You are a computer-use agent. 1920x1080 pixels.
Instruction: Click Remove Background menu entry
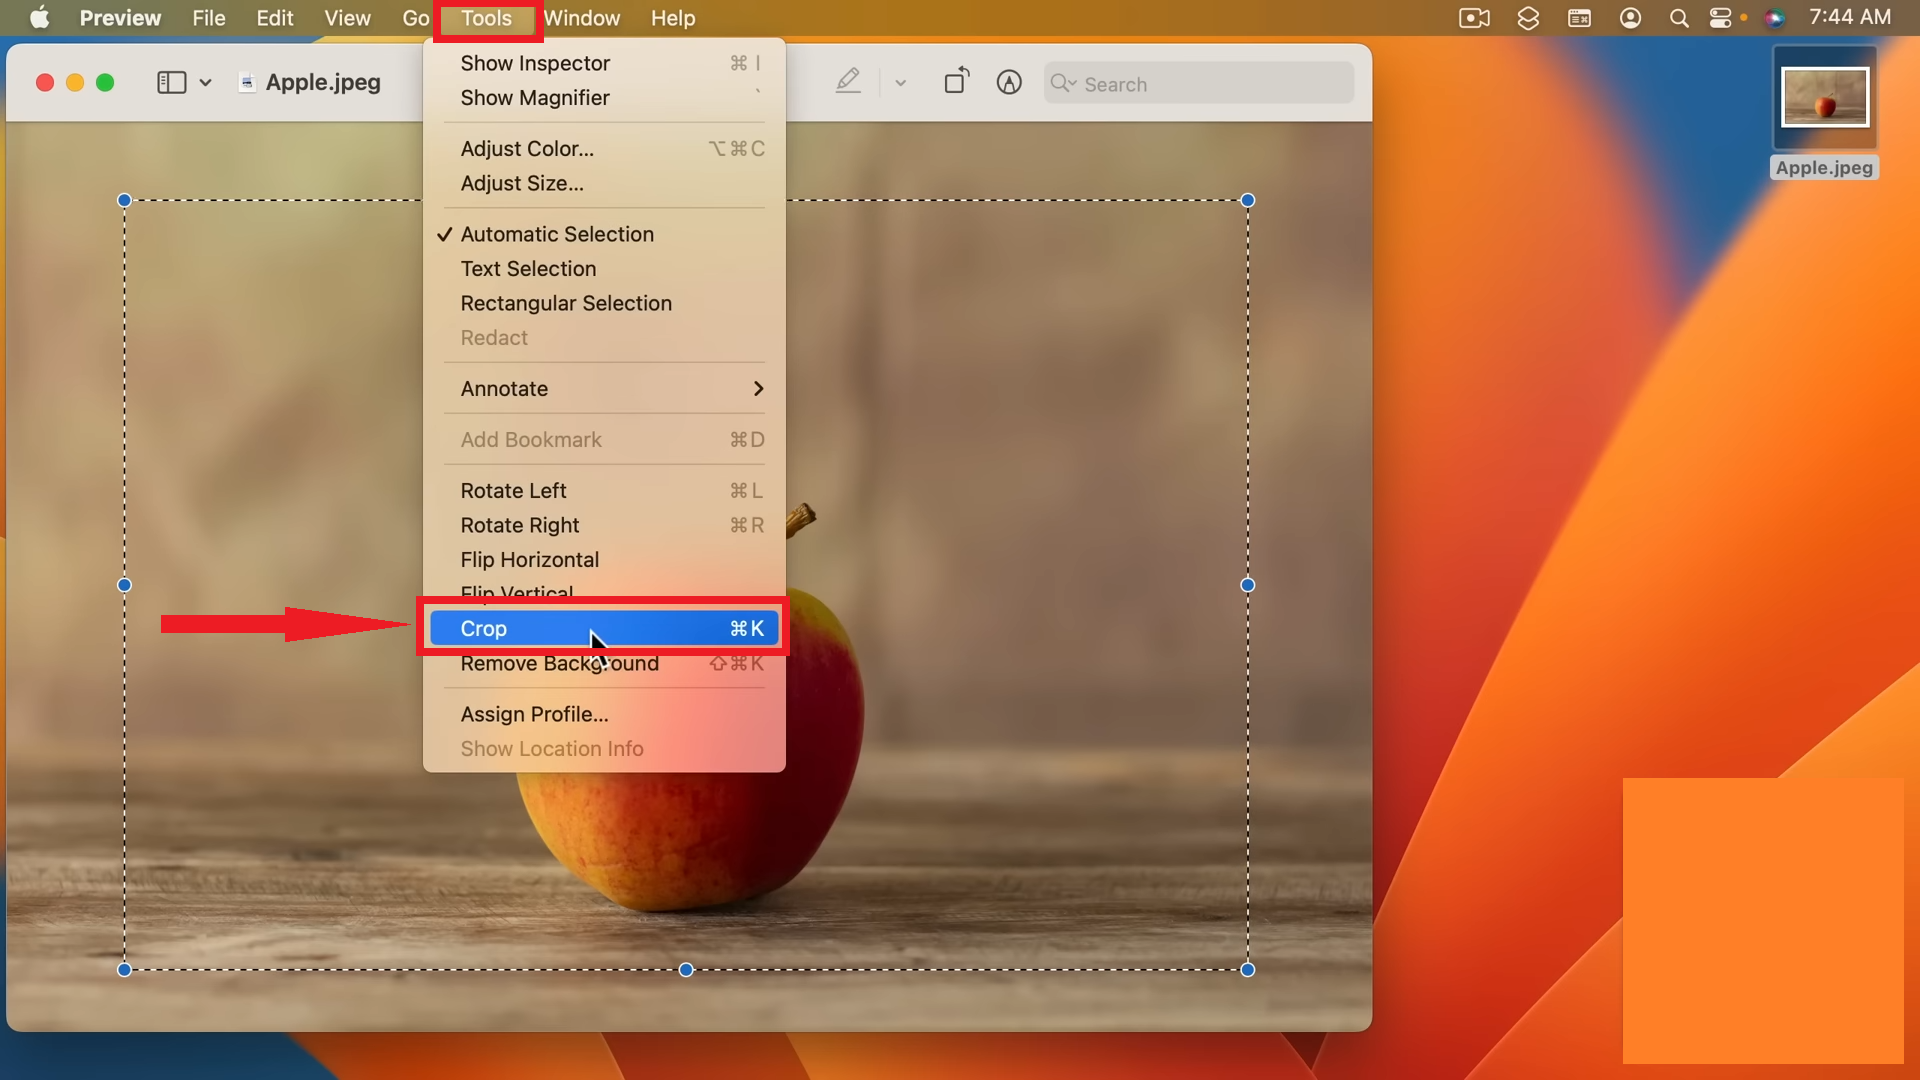[x=559, y=664]
